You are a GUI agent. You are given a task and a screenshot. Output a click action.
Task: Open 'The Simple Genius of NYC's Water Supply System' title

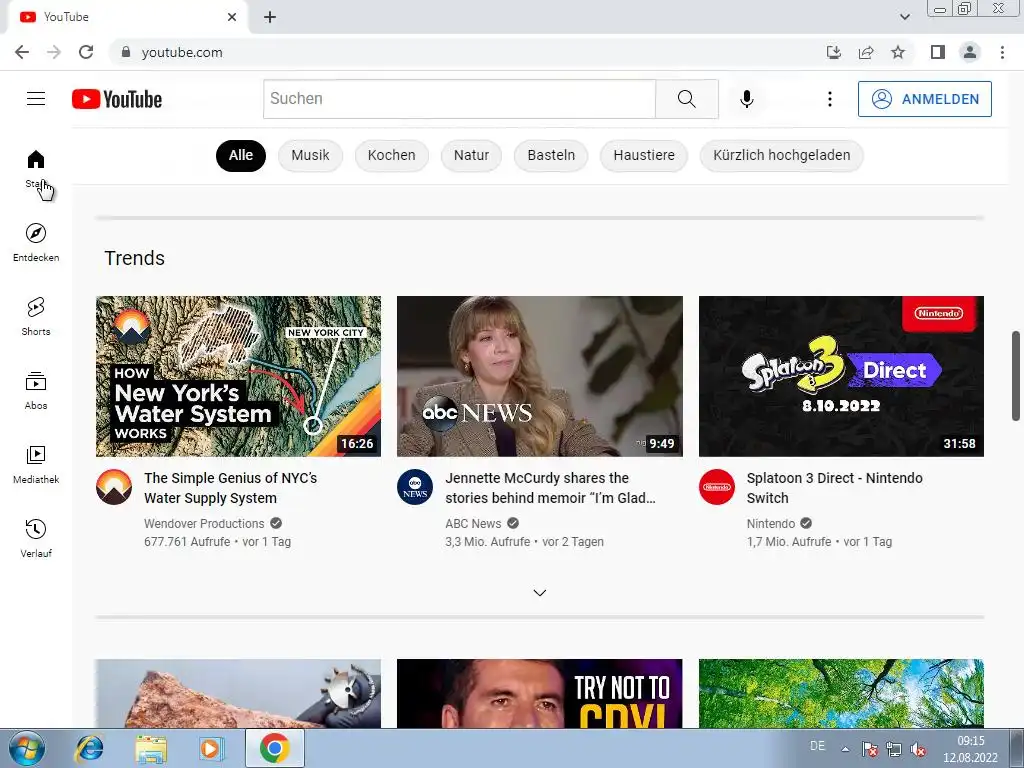coord(231,488)
